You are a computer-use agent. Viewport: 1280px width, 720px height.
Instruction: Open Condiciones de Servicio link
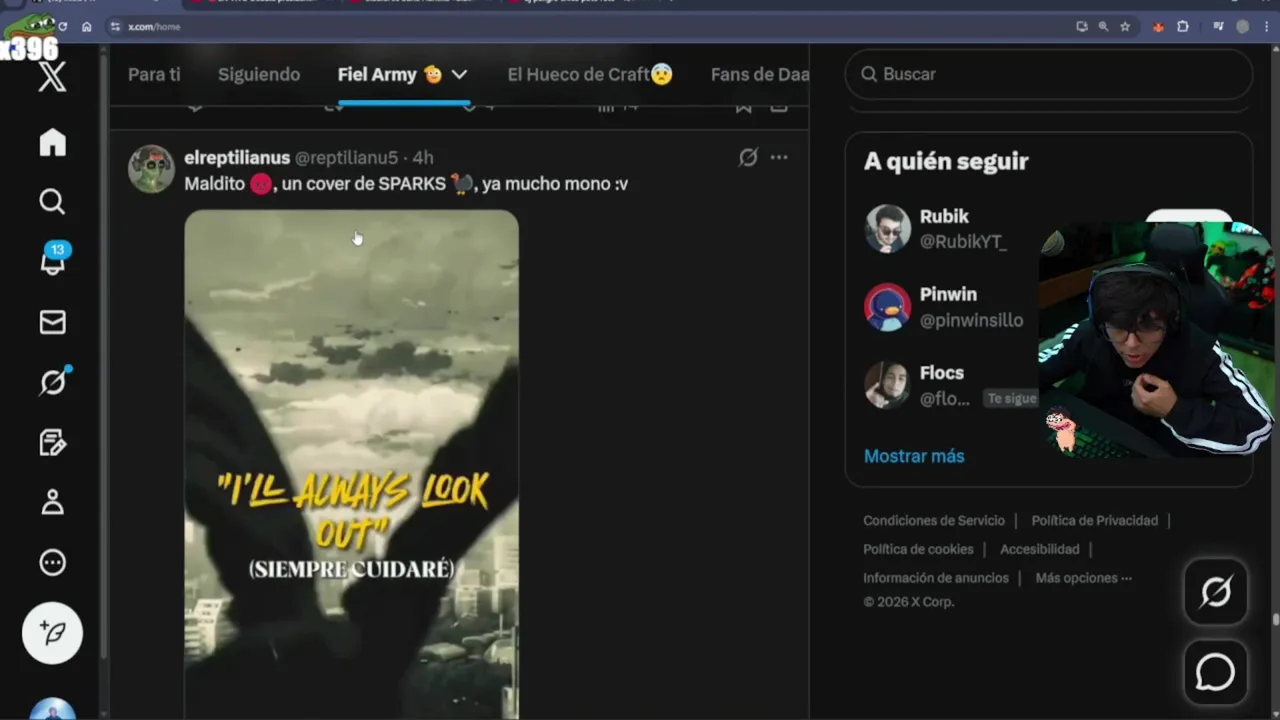pyautogui.click(x=934, y=521)
